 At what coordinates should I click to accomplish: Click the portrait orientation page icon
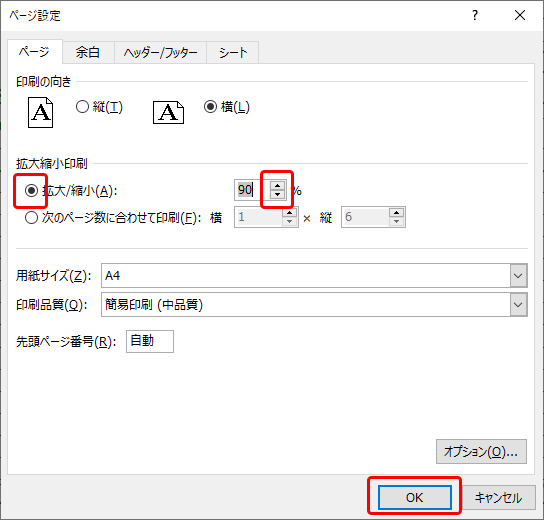point(40,112)
